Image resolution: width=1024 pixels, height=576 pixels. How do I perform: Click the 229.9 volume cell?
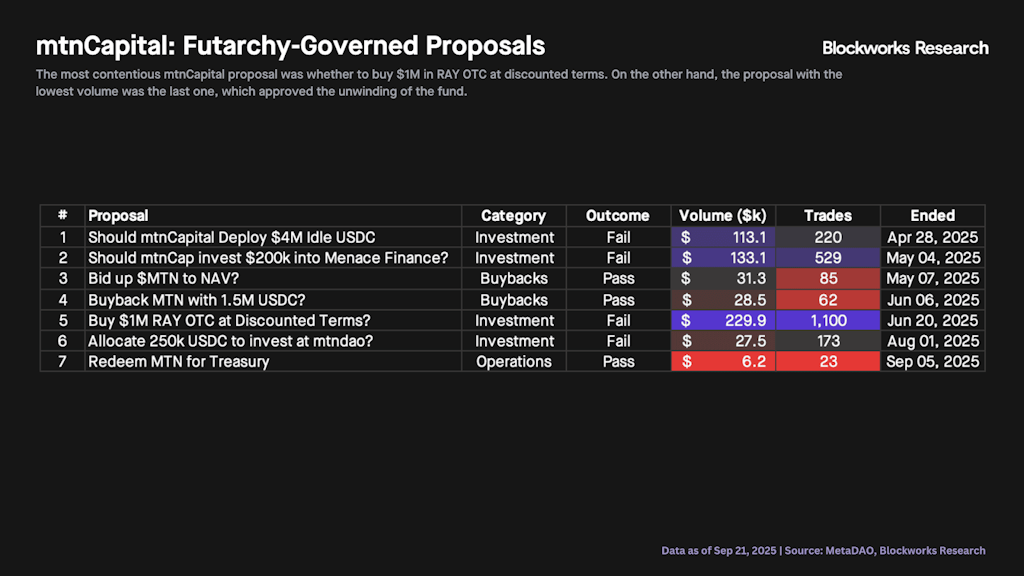tap(722, 320)
